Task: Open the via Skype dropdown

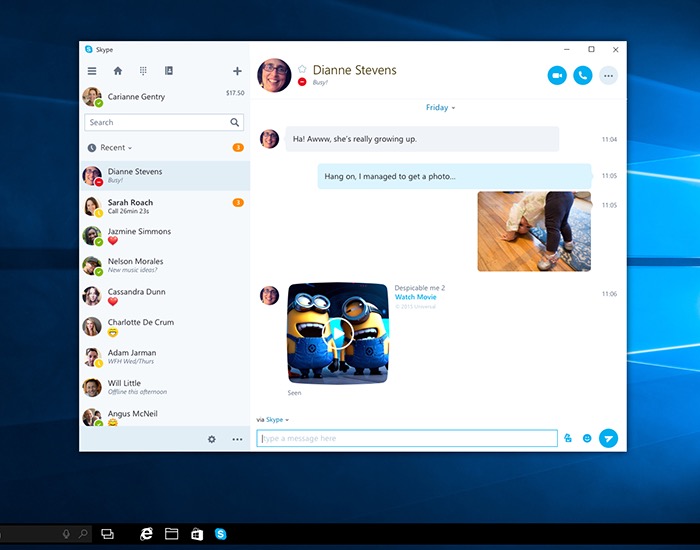Action: (x=277, y=420)
